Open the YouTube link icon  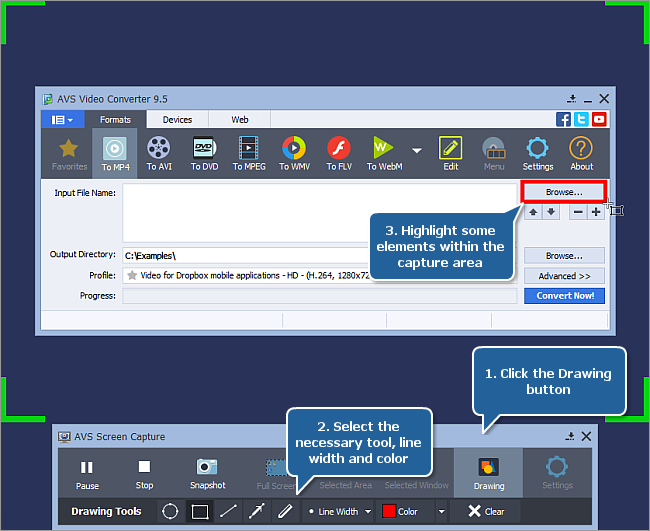point(599,119)
